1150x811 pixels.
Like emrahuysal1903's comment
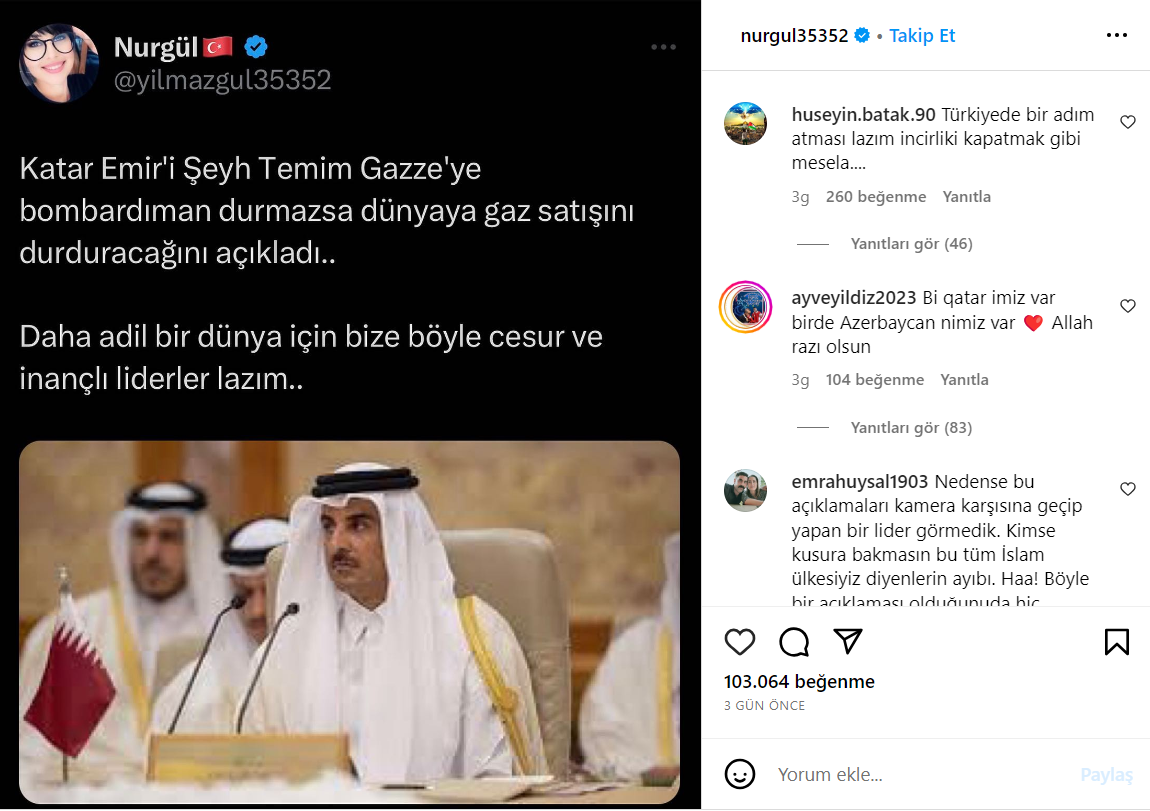point(1128,489)
